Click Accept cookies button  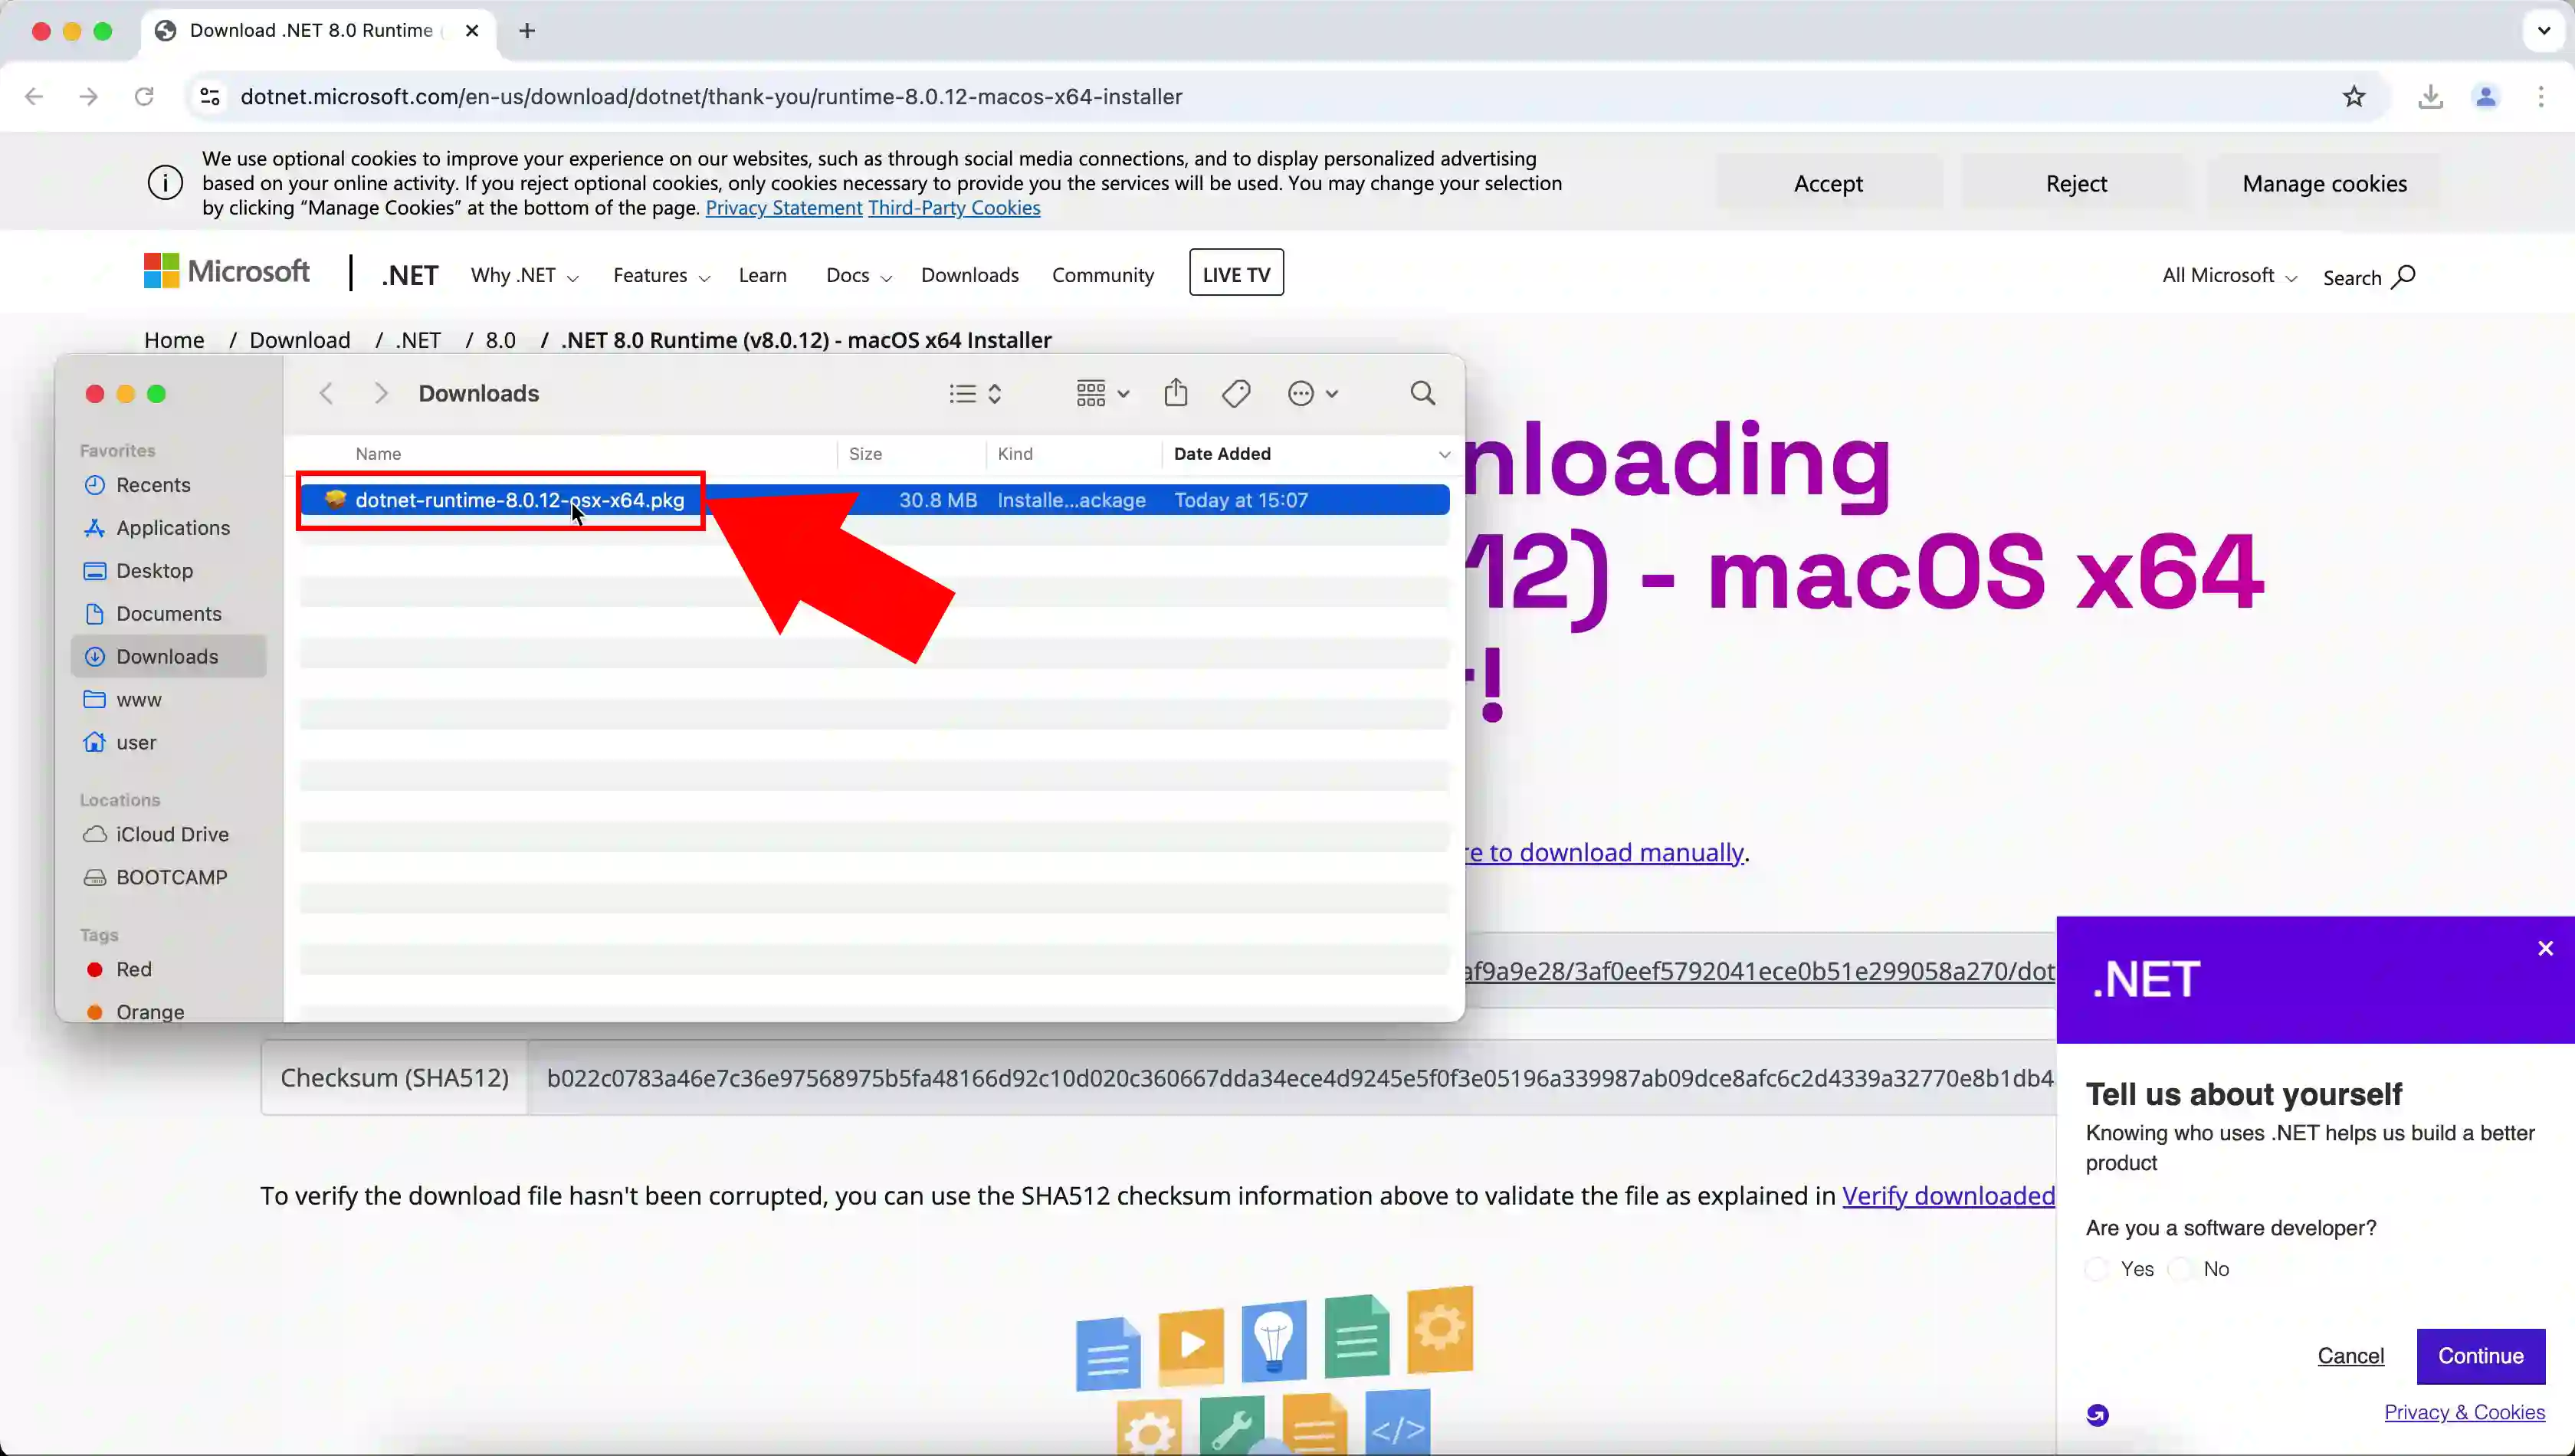click(1827, 182)
